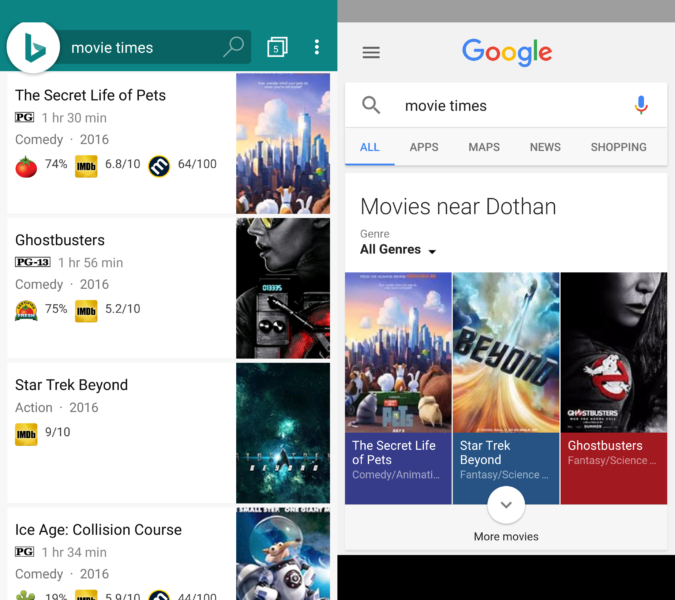Open the All Genres dropdown

[398, 250]
